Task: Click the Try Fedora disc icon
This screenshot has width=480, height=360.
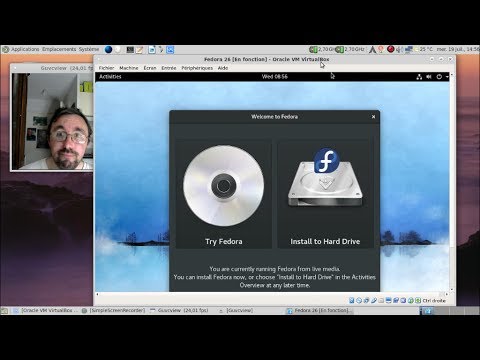Action: click(x=224, y=186)
